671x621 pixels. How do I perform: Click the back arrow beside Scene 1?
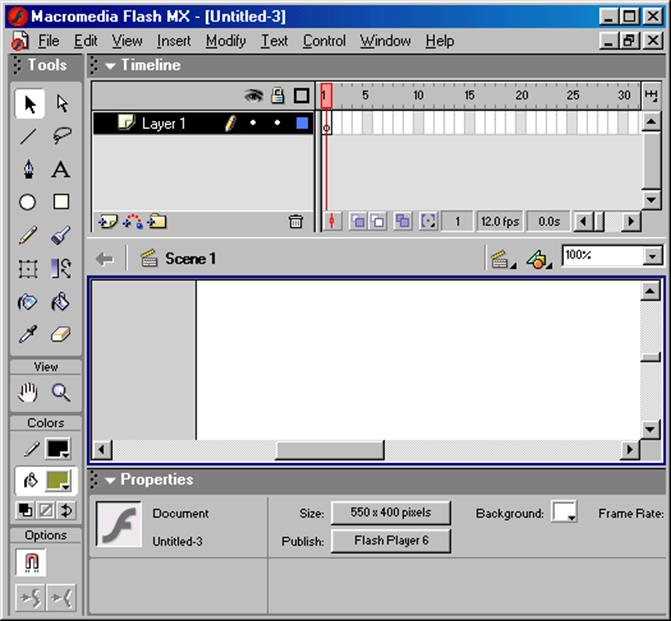[105, 259]
